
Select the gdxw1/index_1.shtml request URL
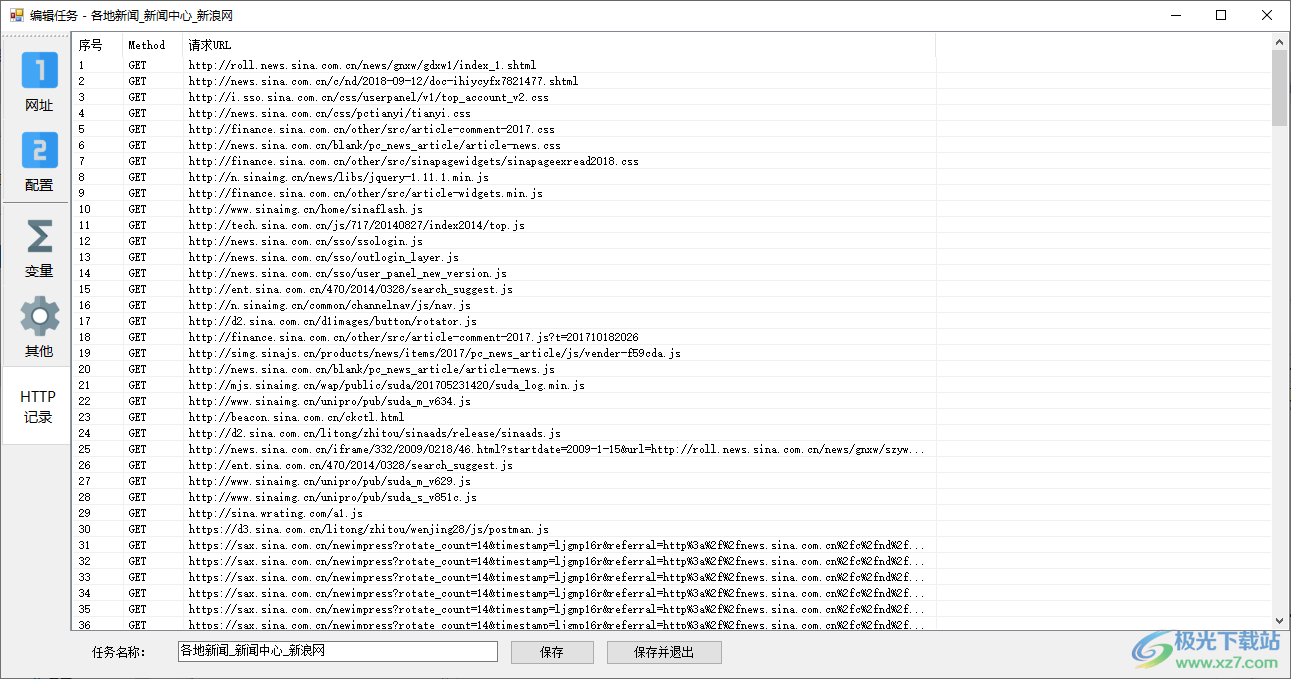pos(362,65)
